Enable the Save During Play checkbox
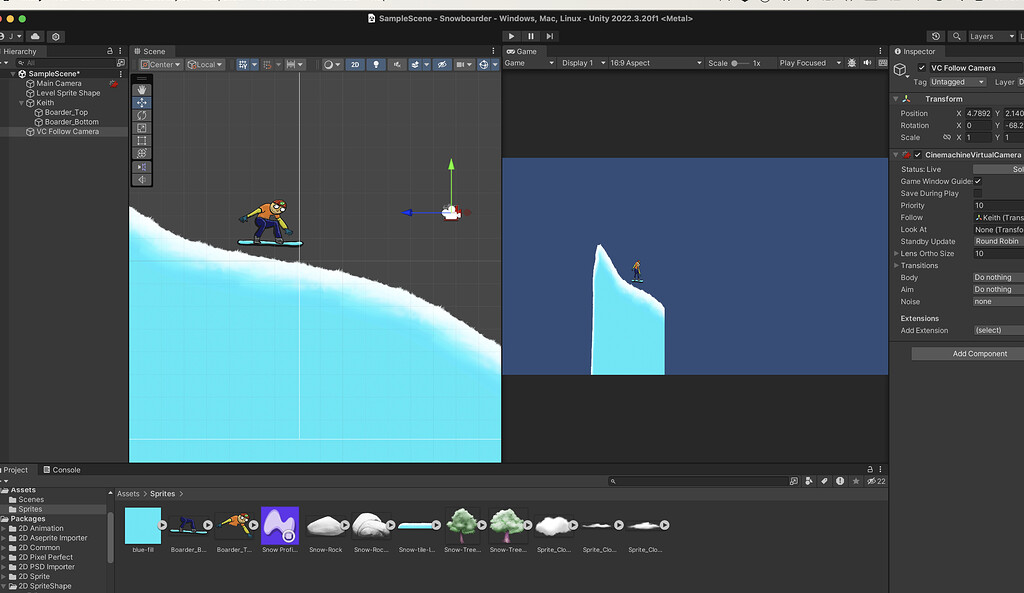Screen dimensions: 1024x593 (x=978, y=193)
